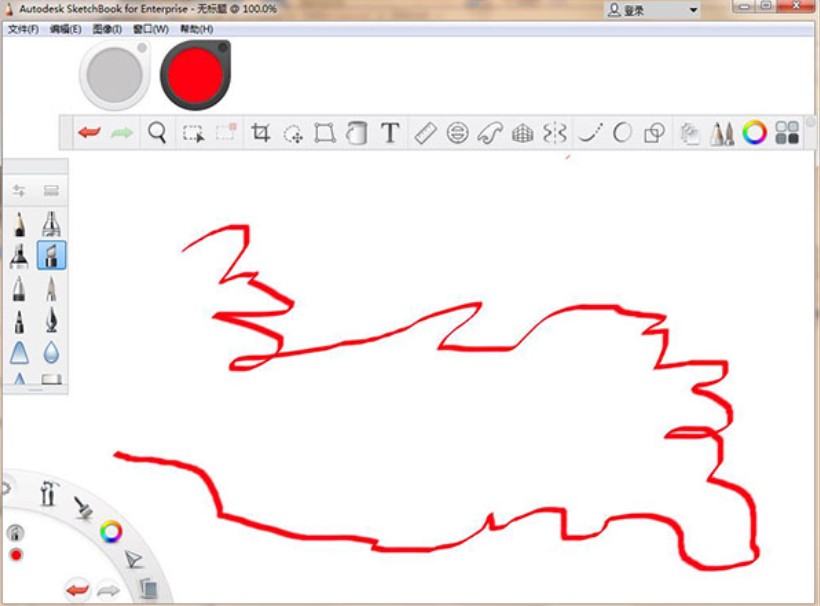Toggle the highlighted chisel marker brush off
Screen dimensions: 820x606
coord(52,256)
